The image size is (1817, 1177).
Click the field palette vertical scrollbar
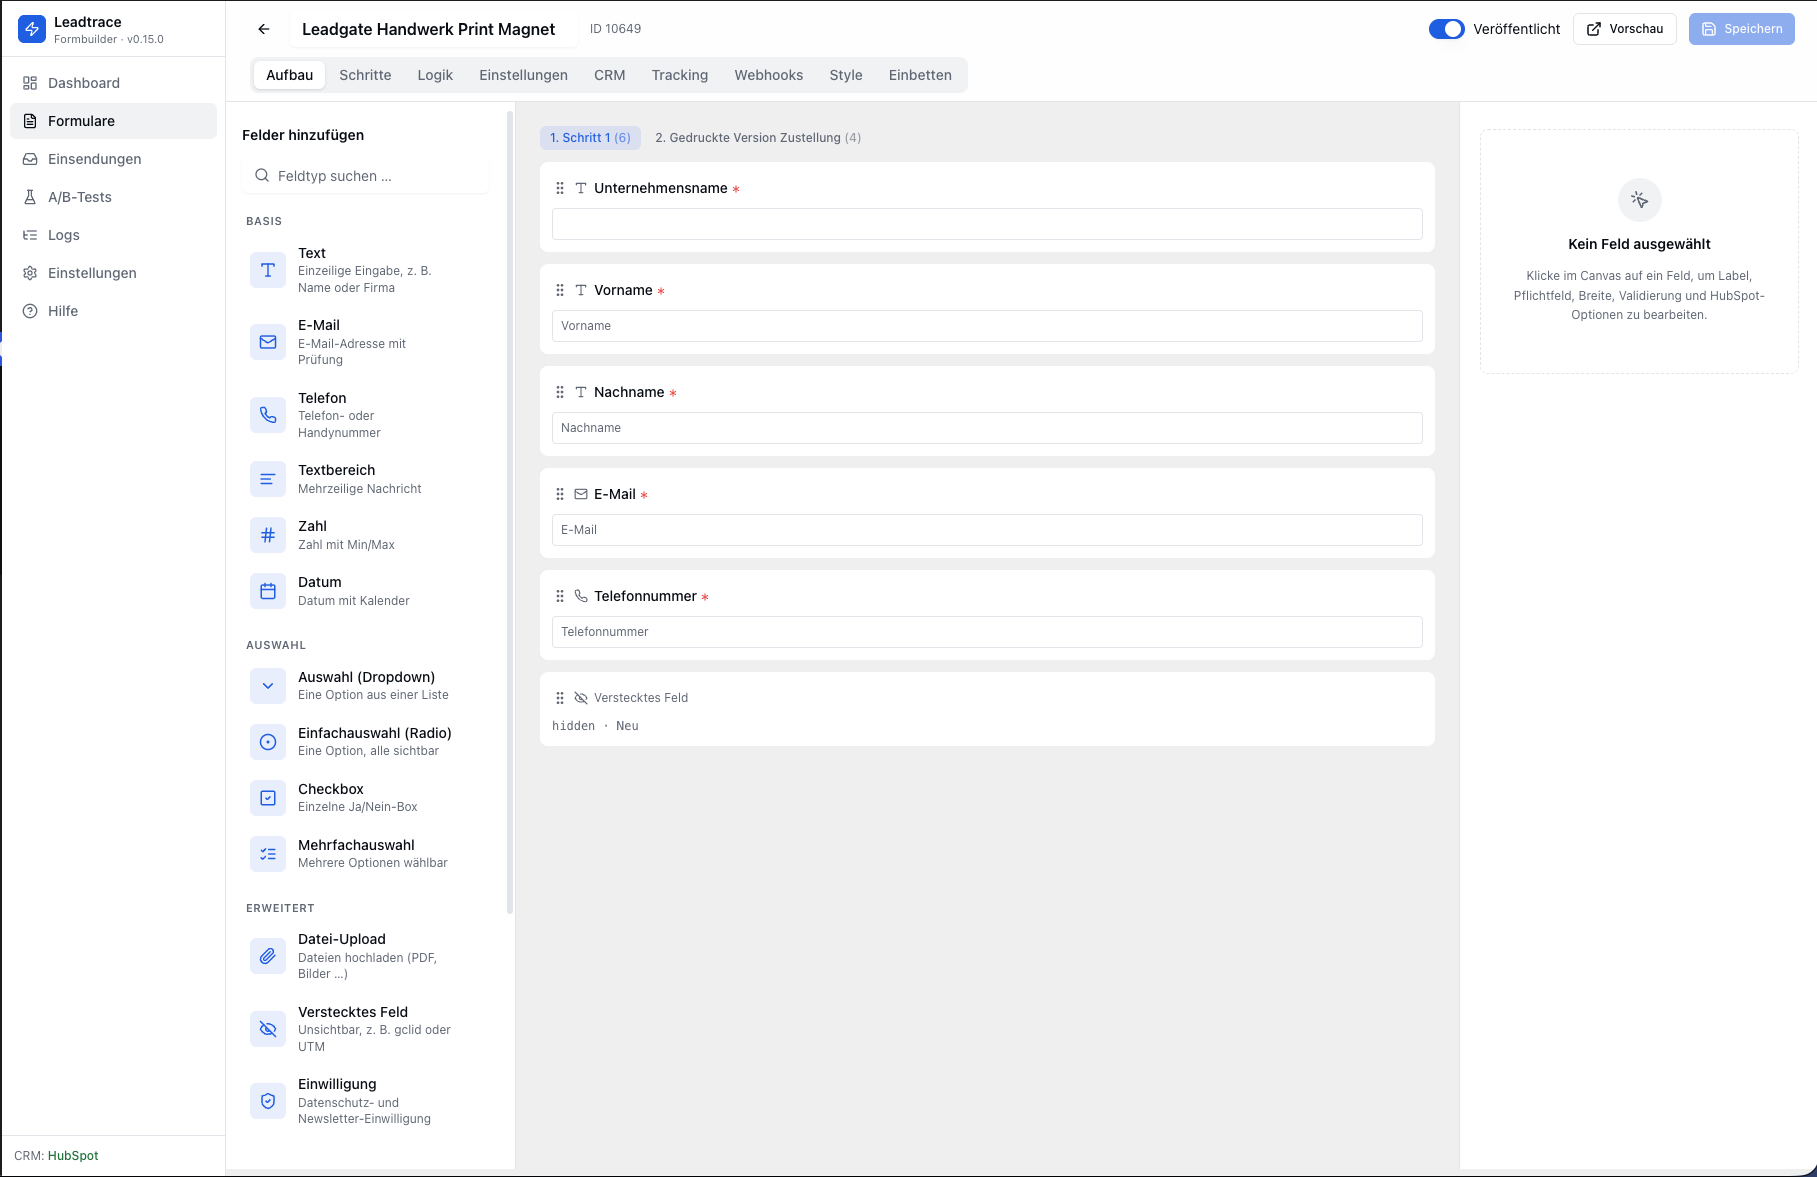(510, 512)
